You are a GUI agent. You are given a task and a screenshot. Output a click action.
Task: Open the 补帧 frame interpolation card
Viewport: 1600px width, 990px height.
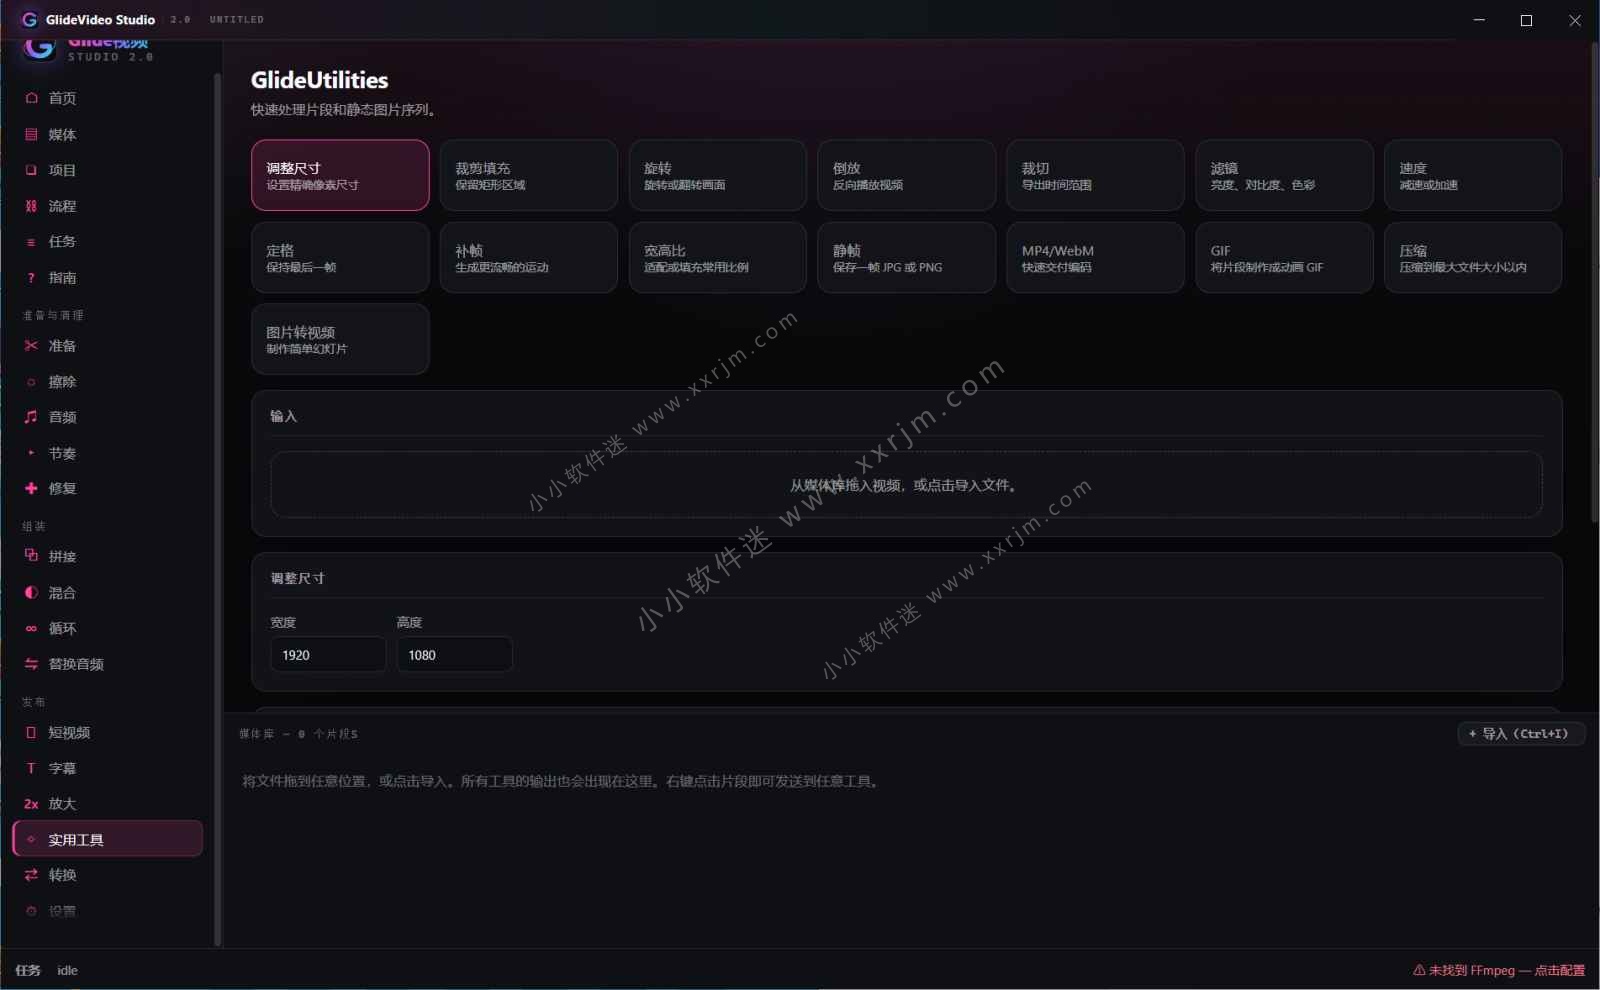click(x=529, y=257)
